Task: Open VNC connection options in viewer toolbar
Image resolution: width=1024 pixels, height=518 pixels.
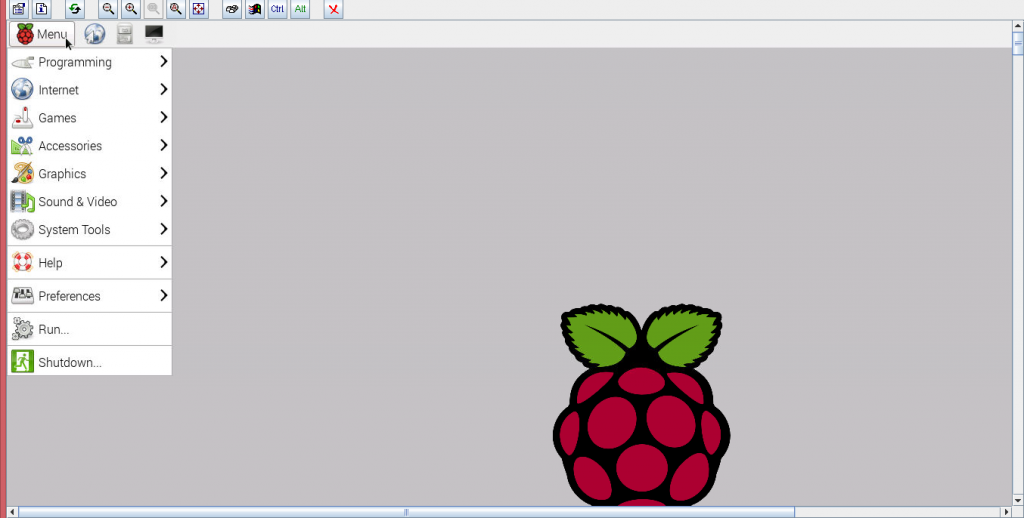Action: [x=19, y=9]
